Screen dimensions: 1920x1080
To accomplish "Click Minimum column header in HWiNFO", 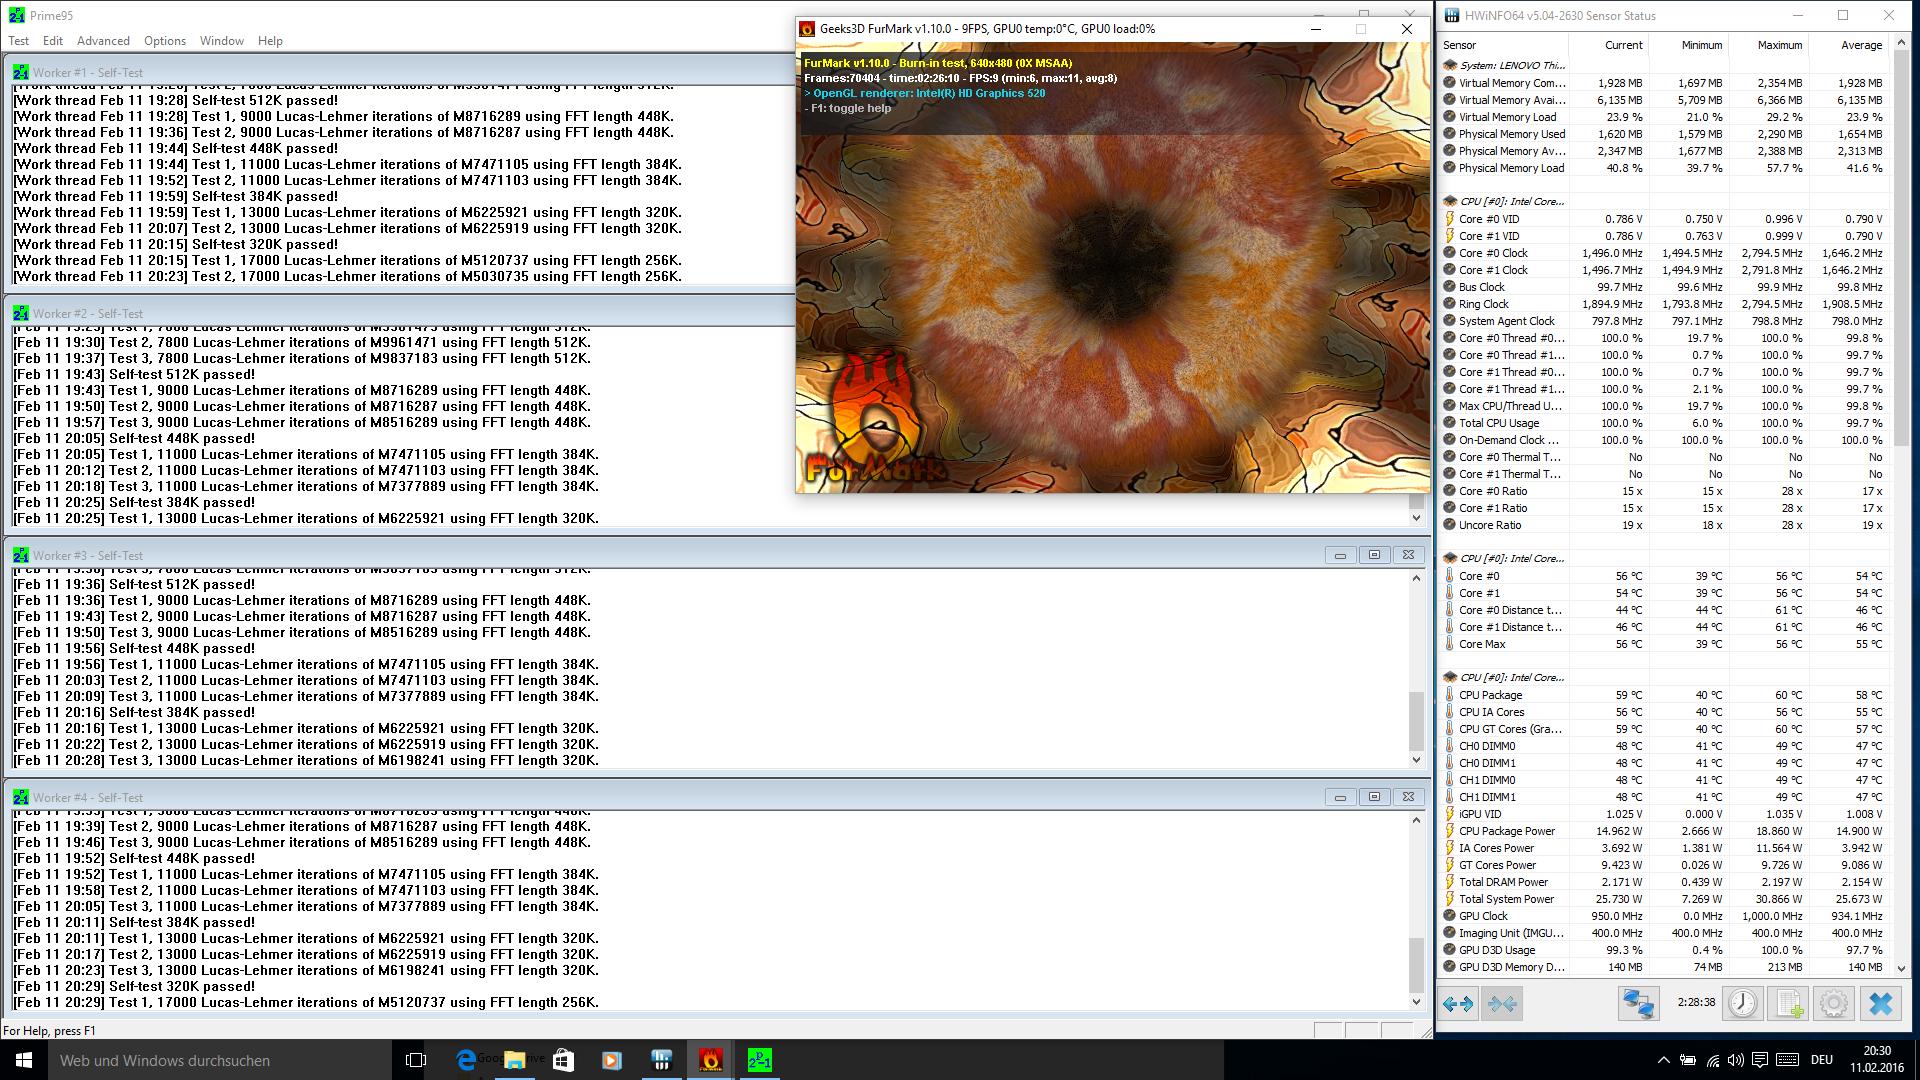I will tap(1689, 45).
